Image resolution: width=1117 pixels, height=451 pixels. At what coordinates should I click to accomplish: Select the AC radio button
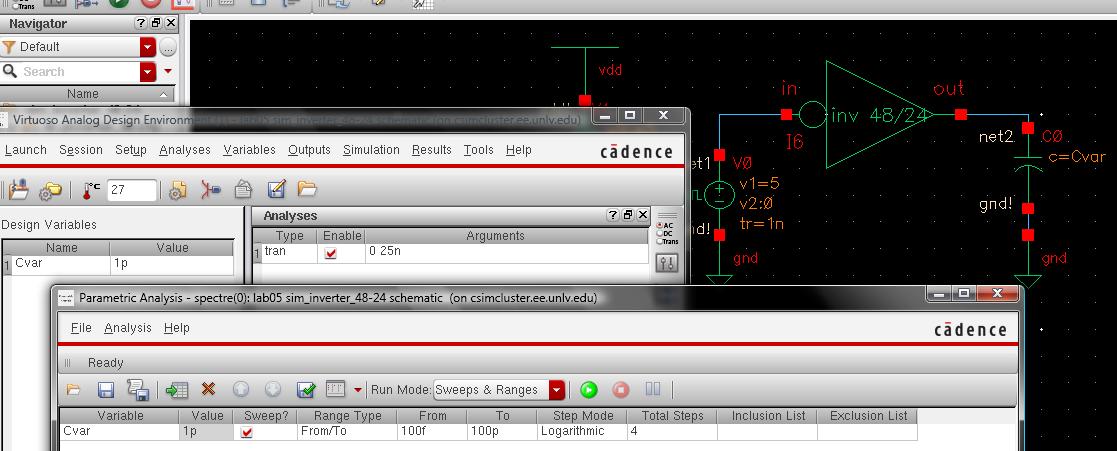660,226
